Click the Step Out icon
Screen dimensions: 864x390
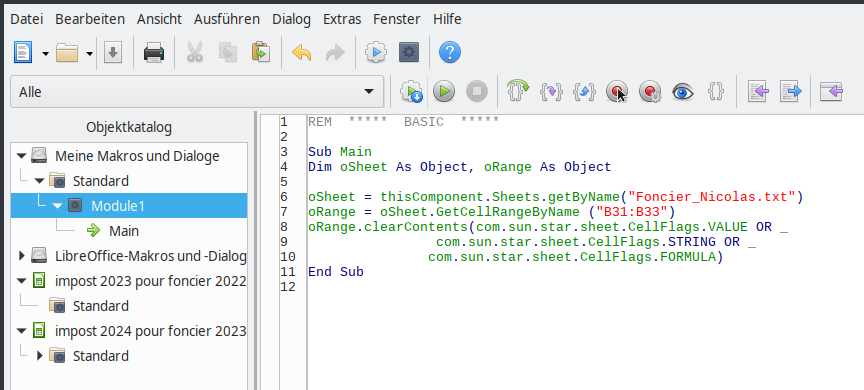tap(584, 91)
